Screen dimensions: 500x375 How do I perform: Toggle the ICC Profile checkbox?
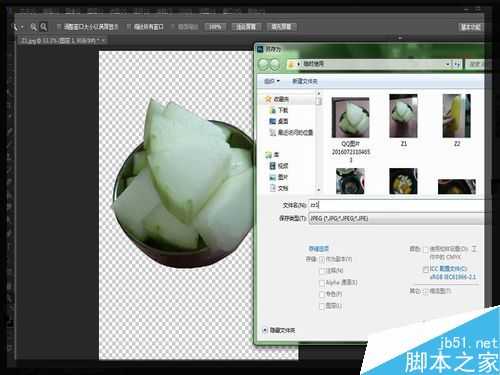(426, 269)
